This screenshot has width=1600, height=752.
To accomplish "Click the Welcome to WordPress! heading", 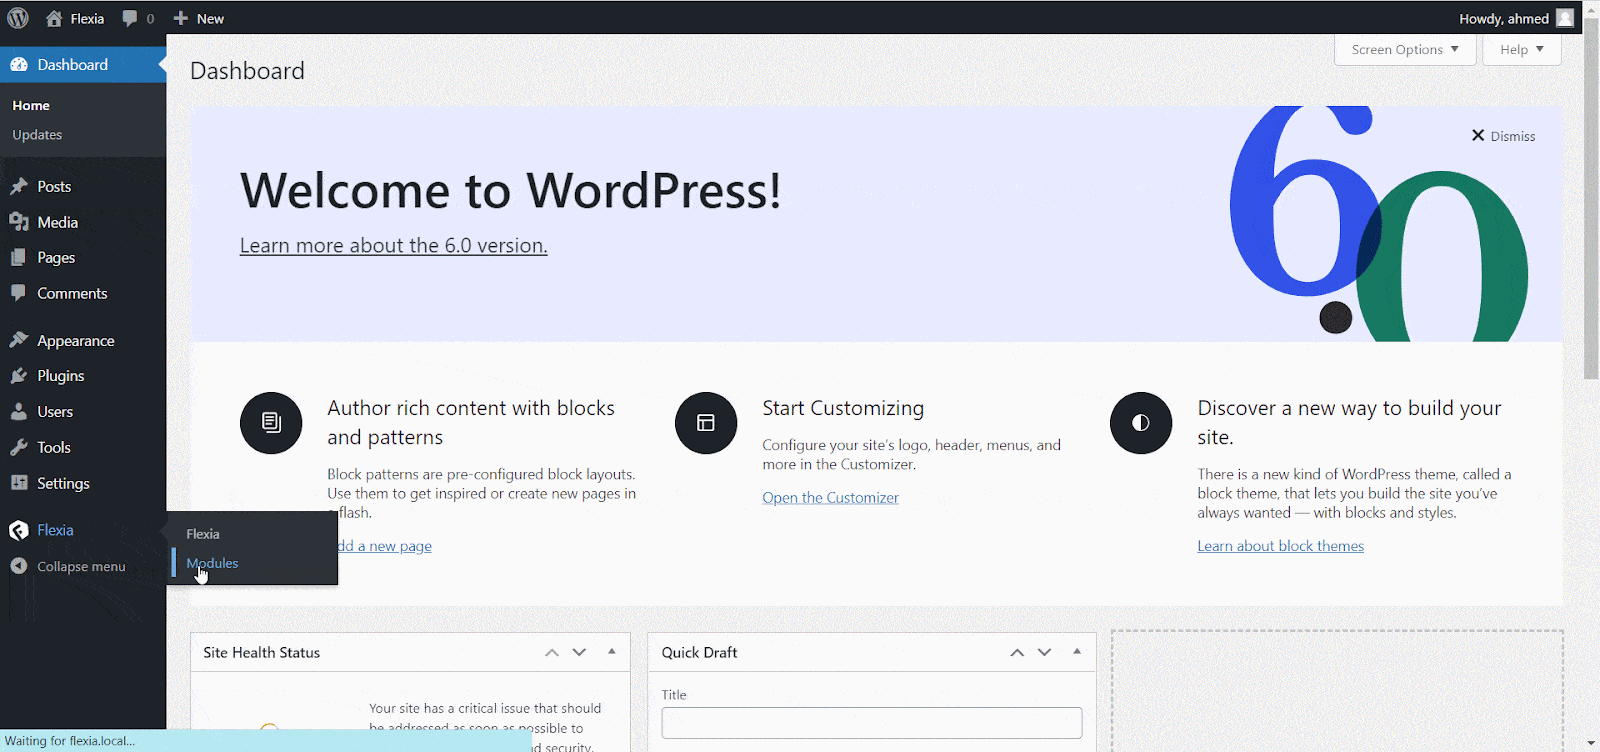I will point(510,190).
